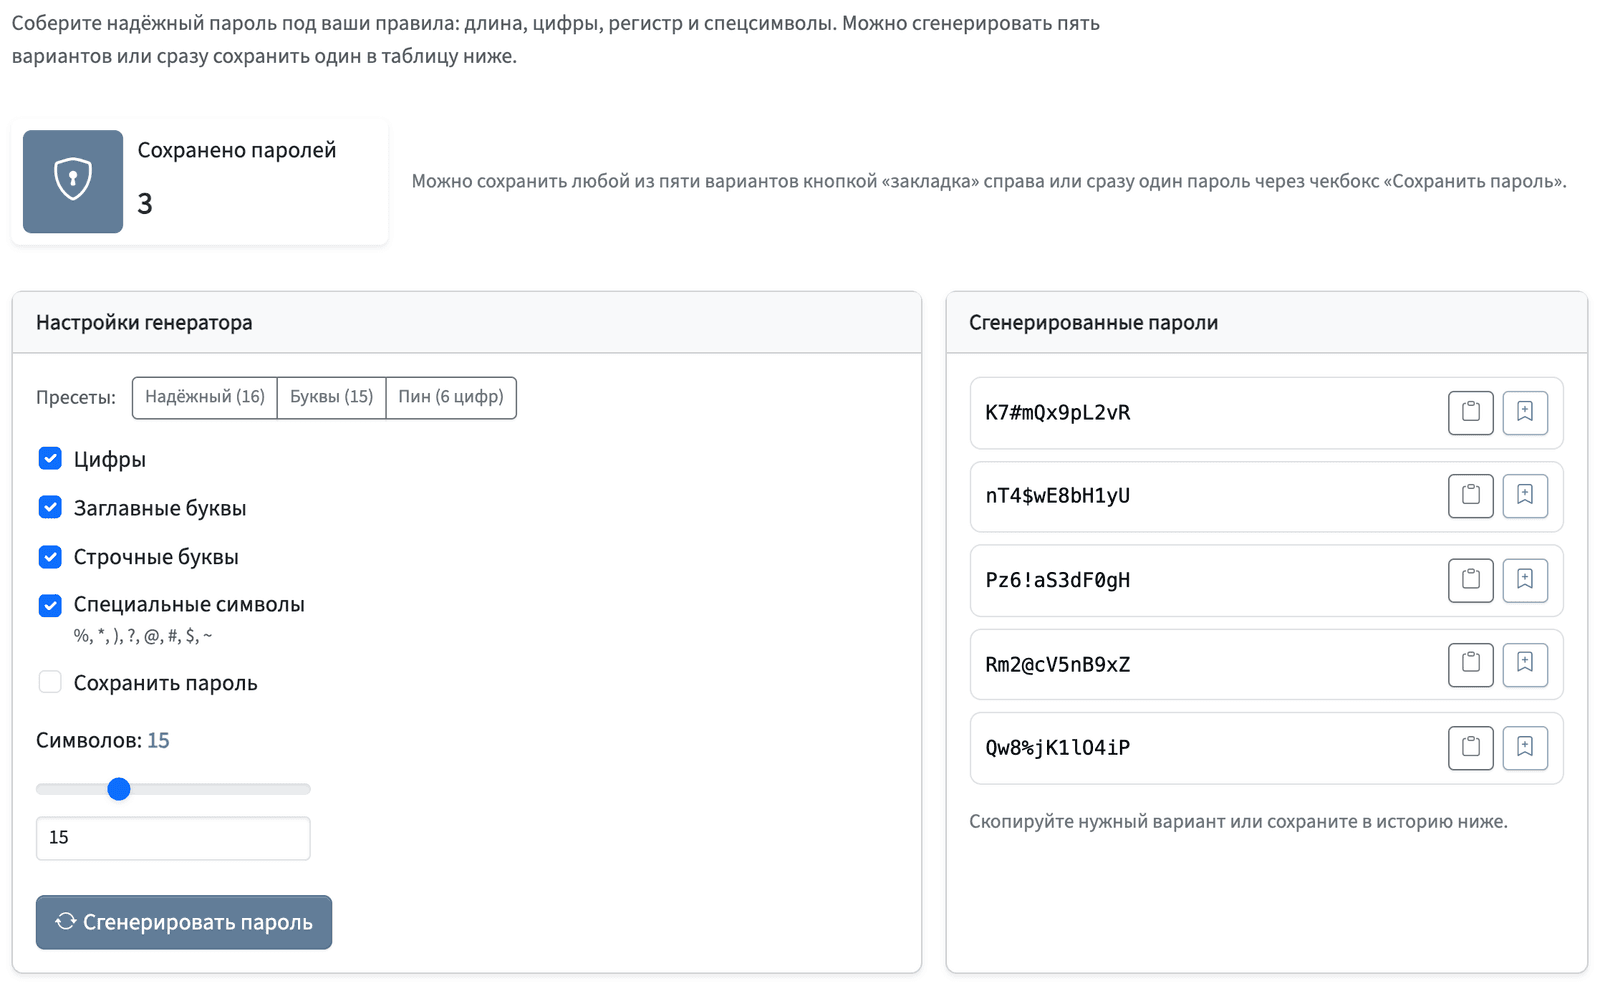Copy password nT4$wE8bH1yU to clipboard
The width and height of the screenshot is (1600, 988).
[x=1470, y=496]
